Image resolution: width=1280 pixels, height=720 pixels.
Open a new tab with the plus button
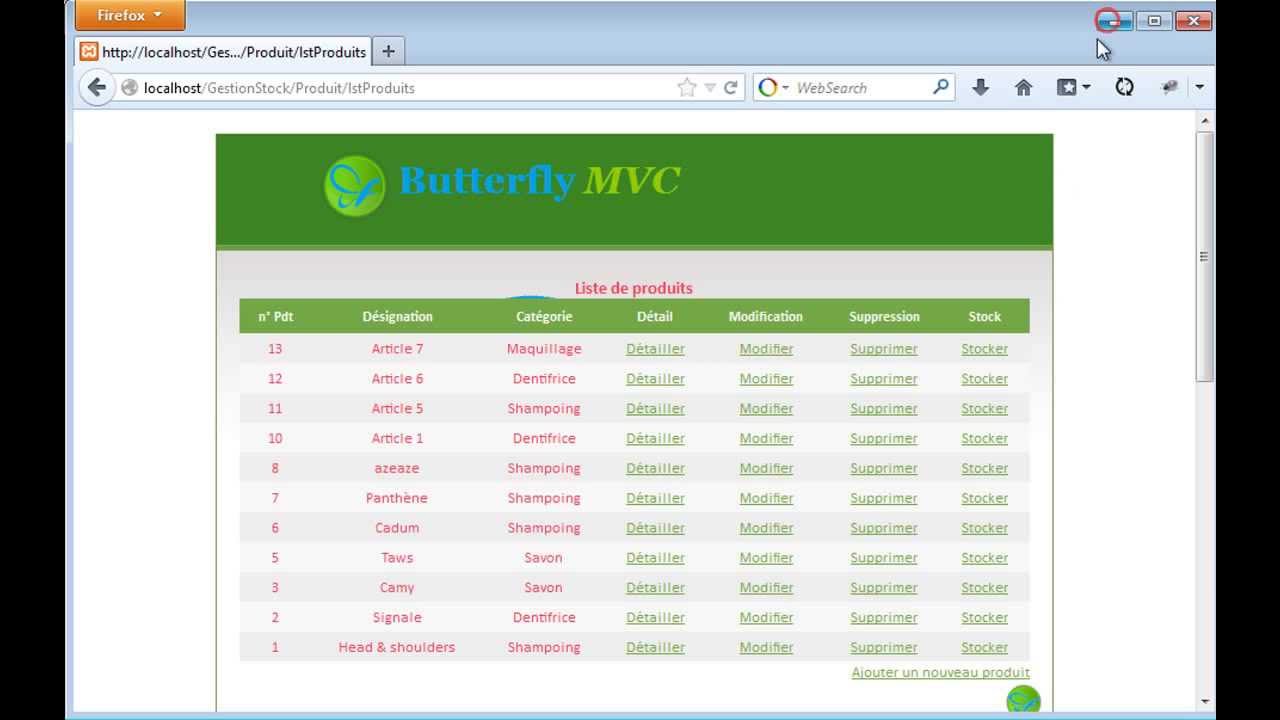click(x=388, y=51)
